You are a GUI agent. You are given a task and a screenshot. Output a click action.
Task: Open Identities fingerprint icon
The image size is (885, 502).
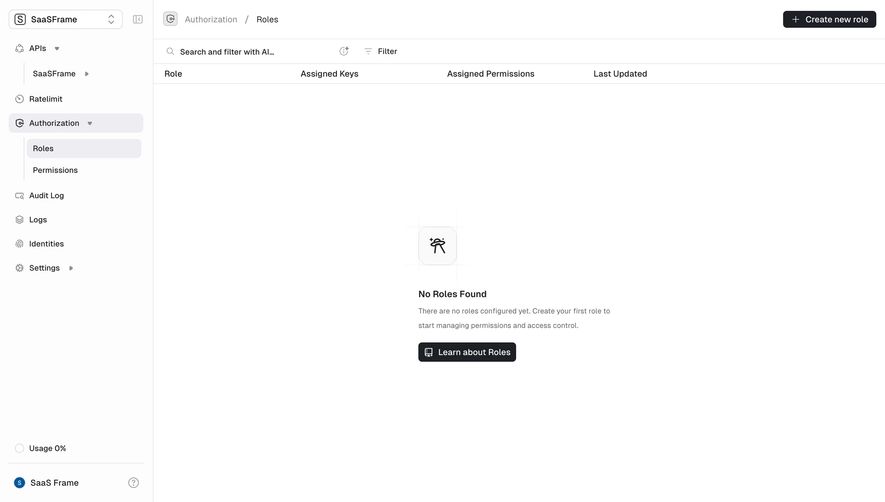click(19, 244)
